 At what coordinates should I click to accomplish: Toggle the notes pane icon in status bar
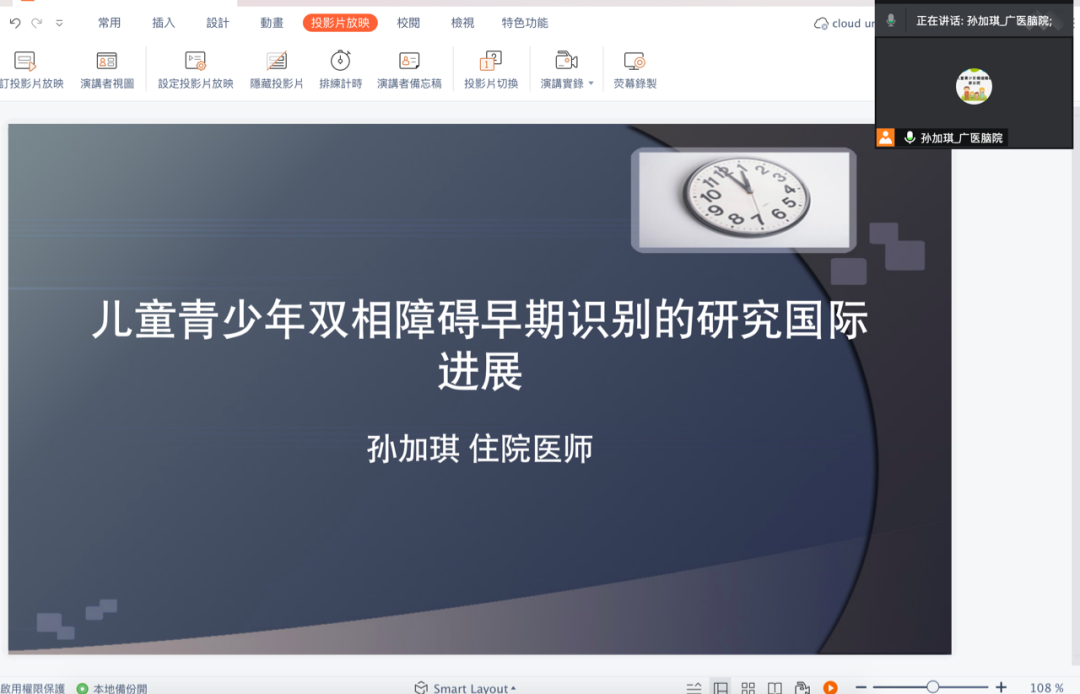pyautogui.click(x=694, y=687)
